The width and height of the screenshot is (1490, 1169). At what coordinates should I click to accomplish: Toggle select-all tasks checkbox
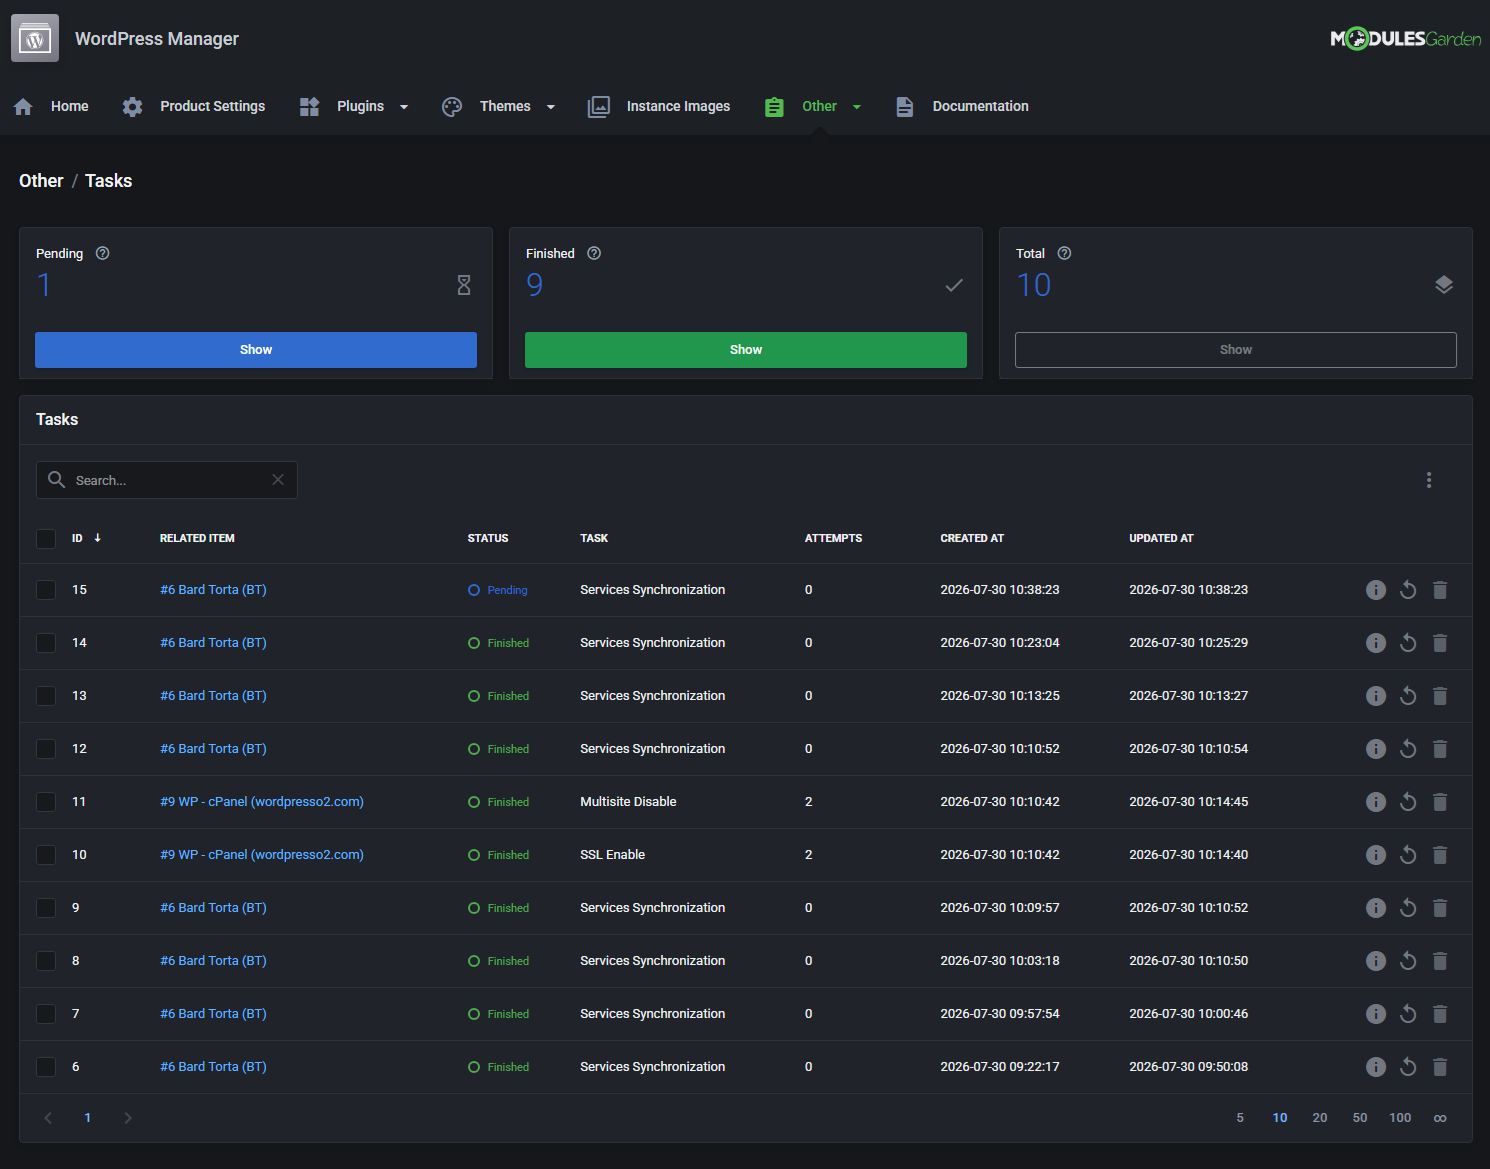click(x=46, y=539)
